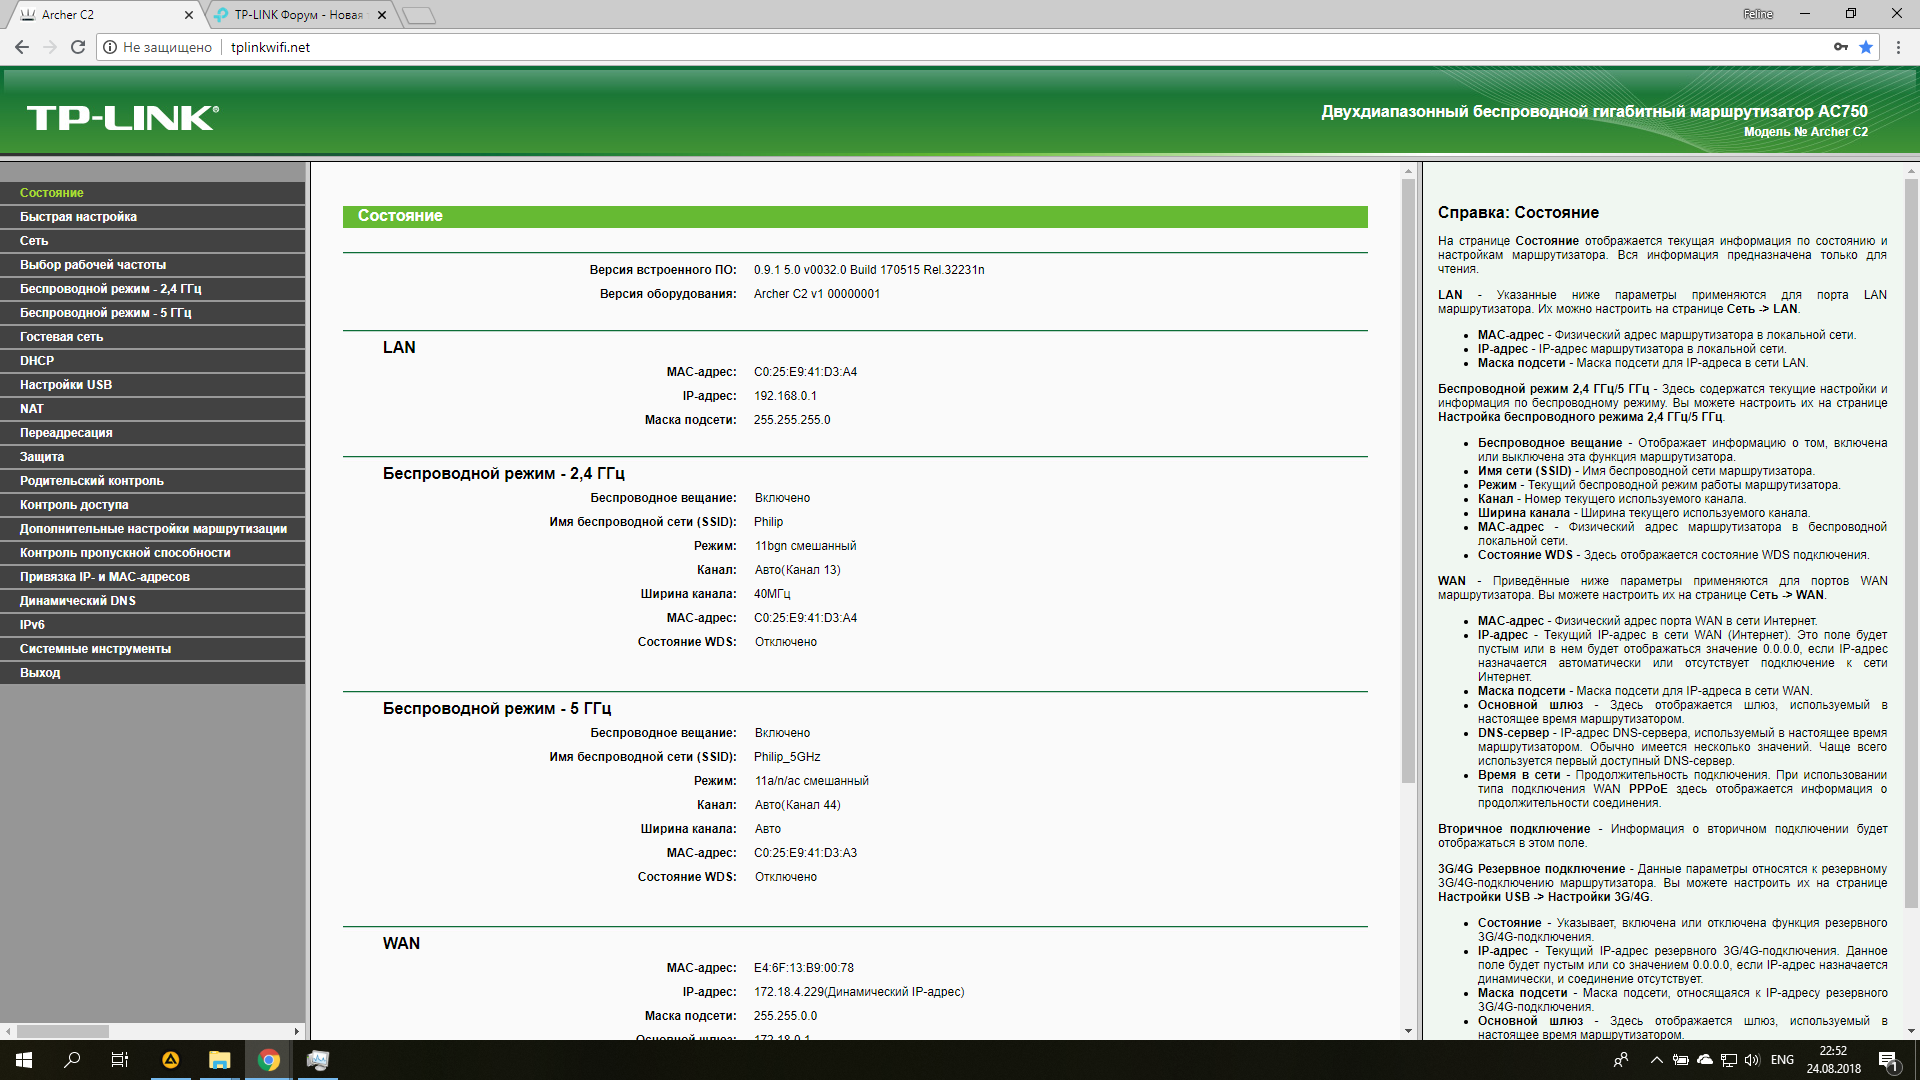Open Системные инструменты
Image resolution: width=1920 pixels, height=1080 pixels.
coord(152,649)
